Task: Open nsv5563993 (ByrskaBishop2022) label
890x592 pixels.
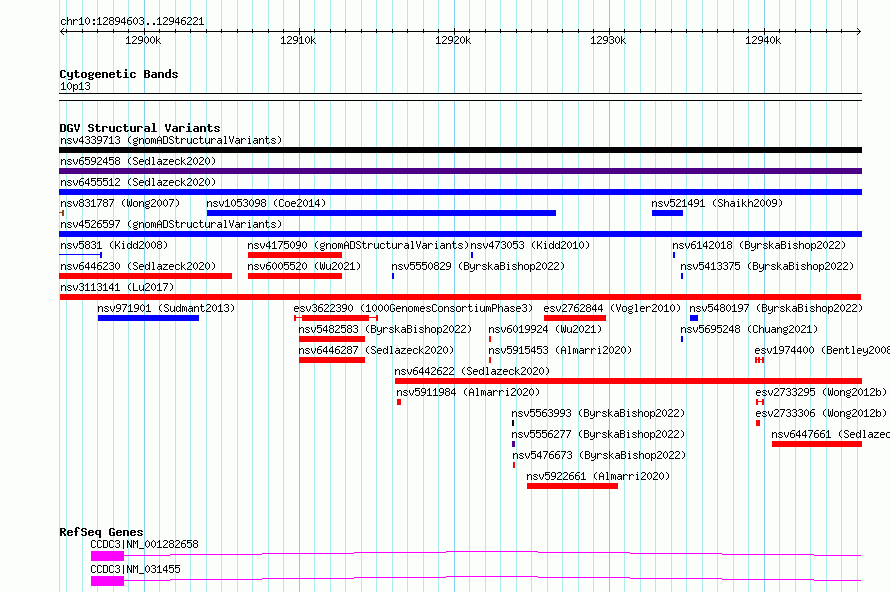Action: pos(598,413)
